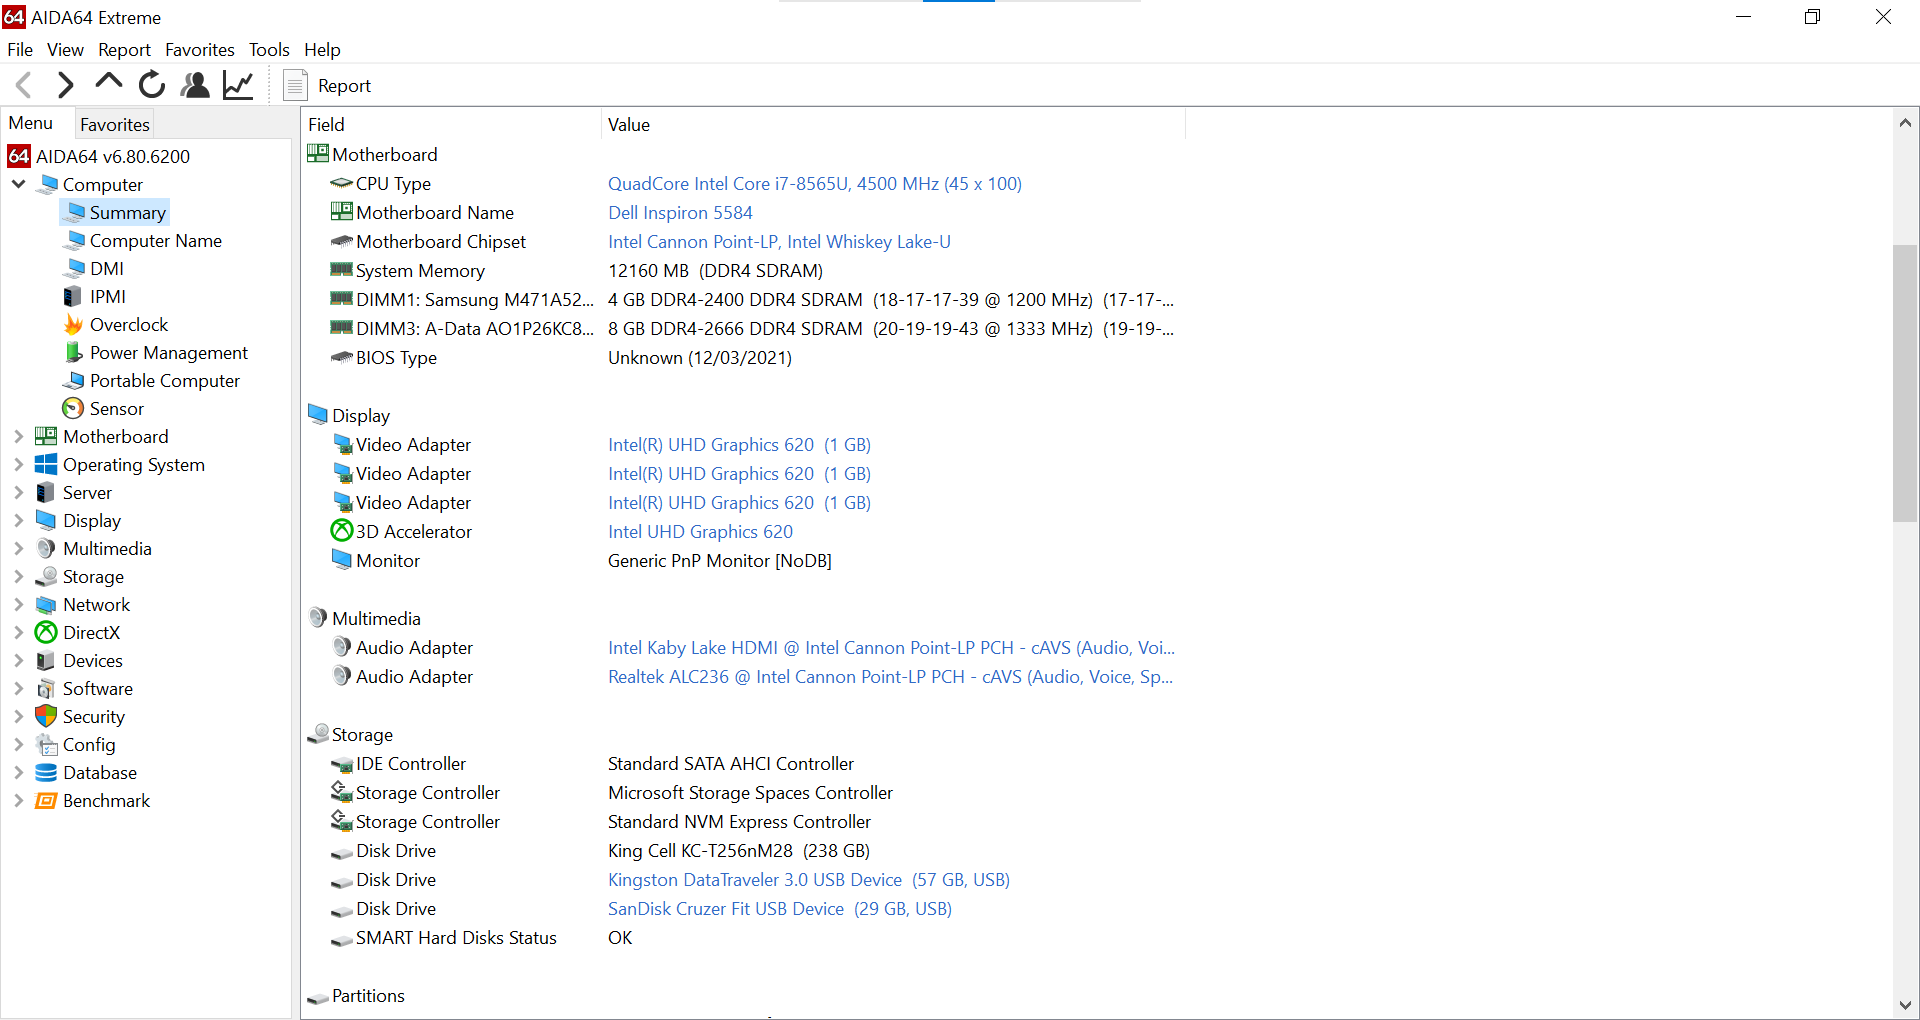Click the Report document icon

tap(295, 86)
